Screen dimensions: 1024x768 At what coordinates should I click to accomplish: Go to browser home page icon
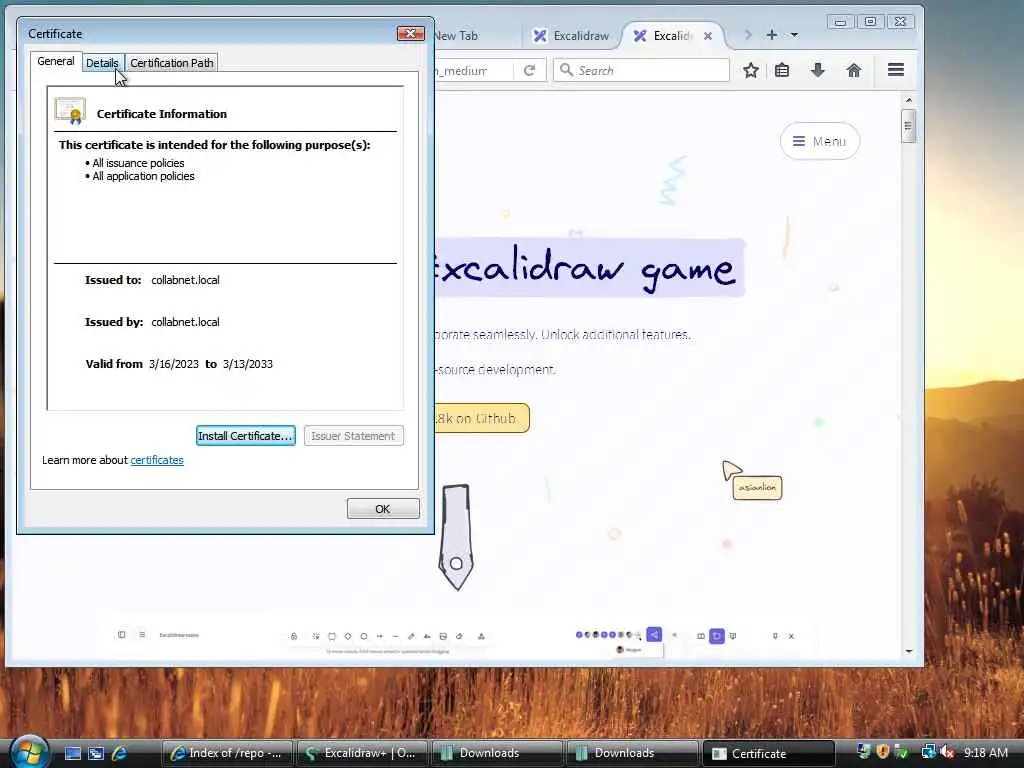click(854, 70)
